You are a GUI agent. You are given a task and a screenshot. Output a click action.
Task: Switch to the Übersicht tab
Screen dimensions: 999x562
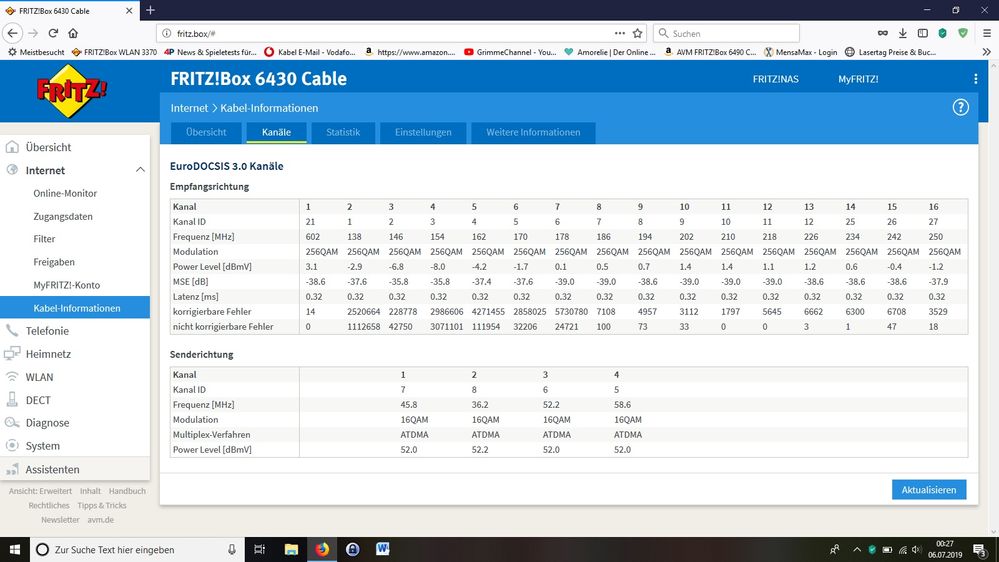click(206, 133)
